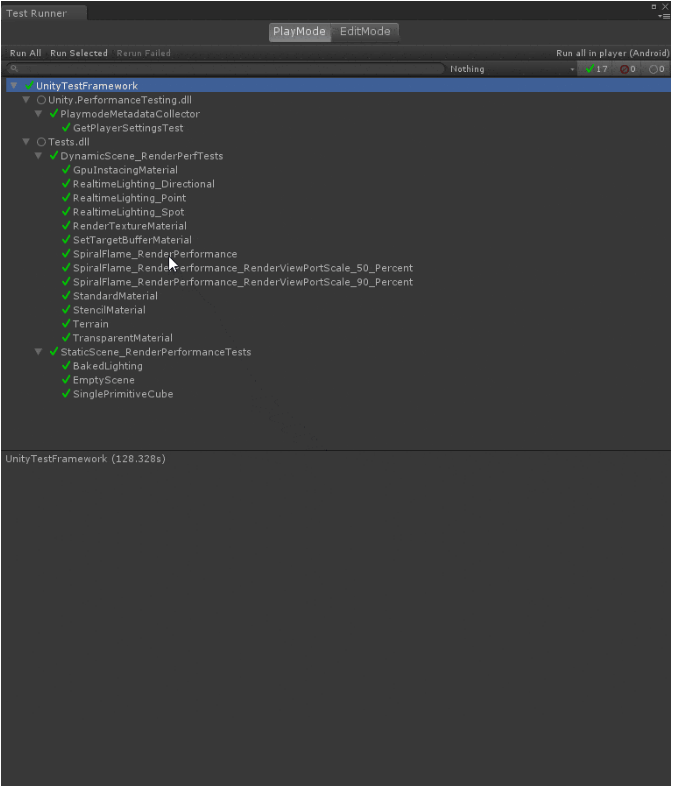Click the magnifier icon in the search field

coord(14,69)
